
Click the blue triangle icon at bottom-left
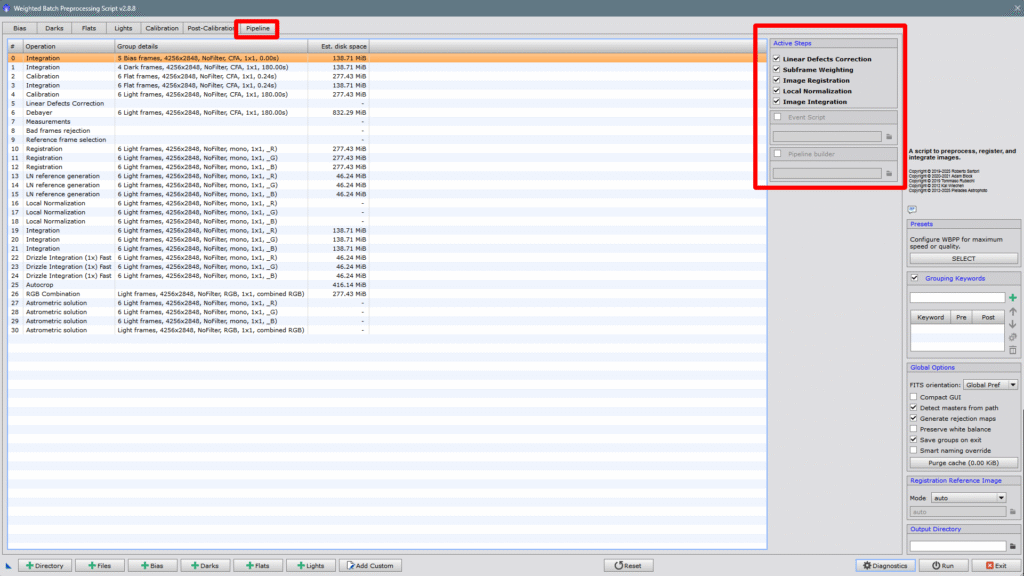9,566
